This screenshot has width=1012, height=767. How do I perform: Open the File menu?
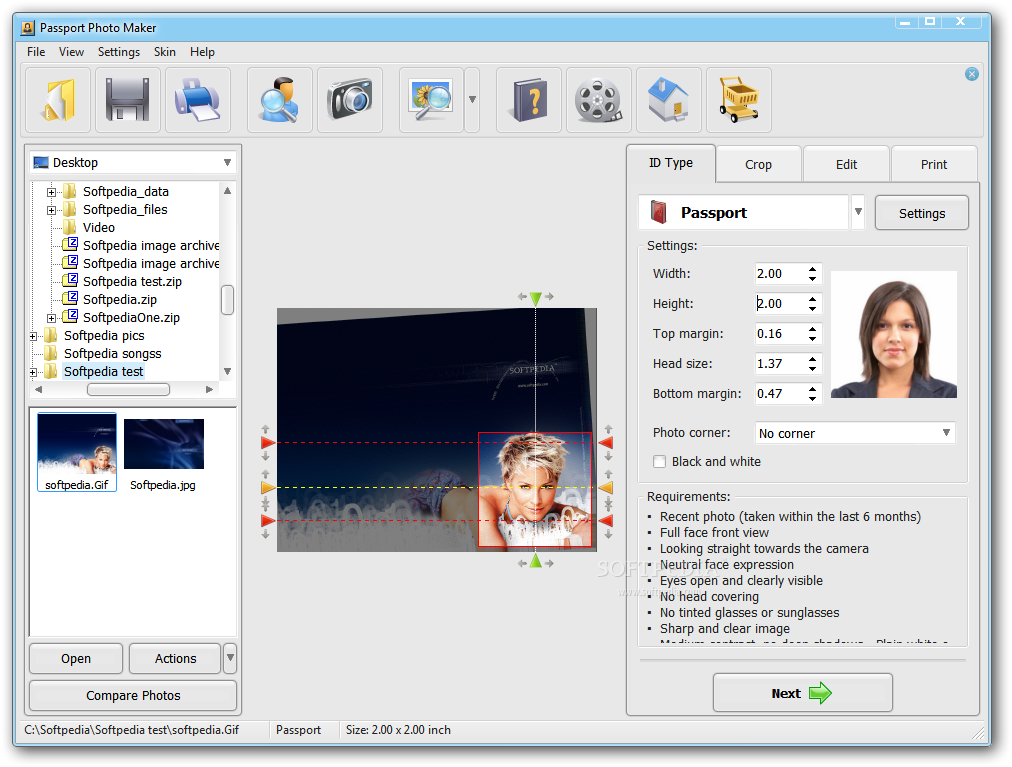pos(36,52)
